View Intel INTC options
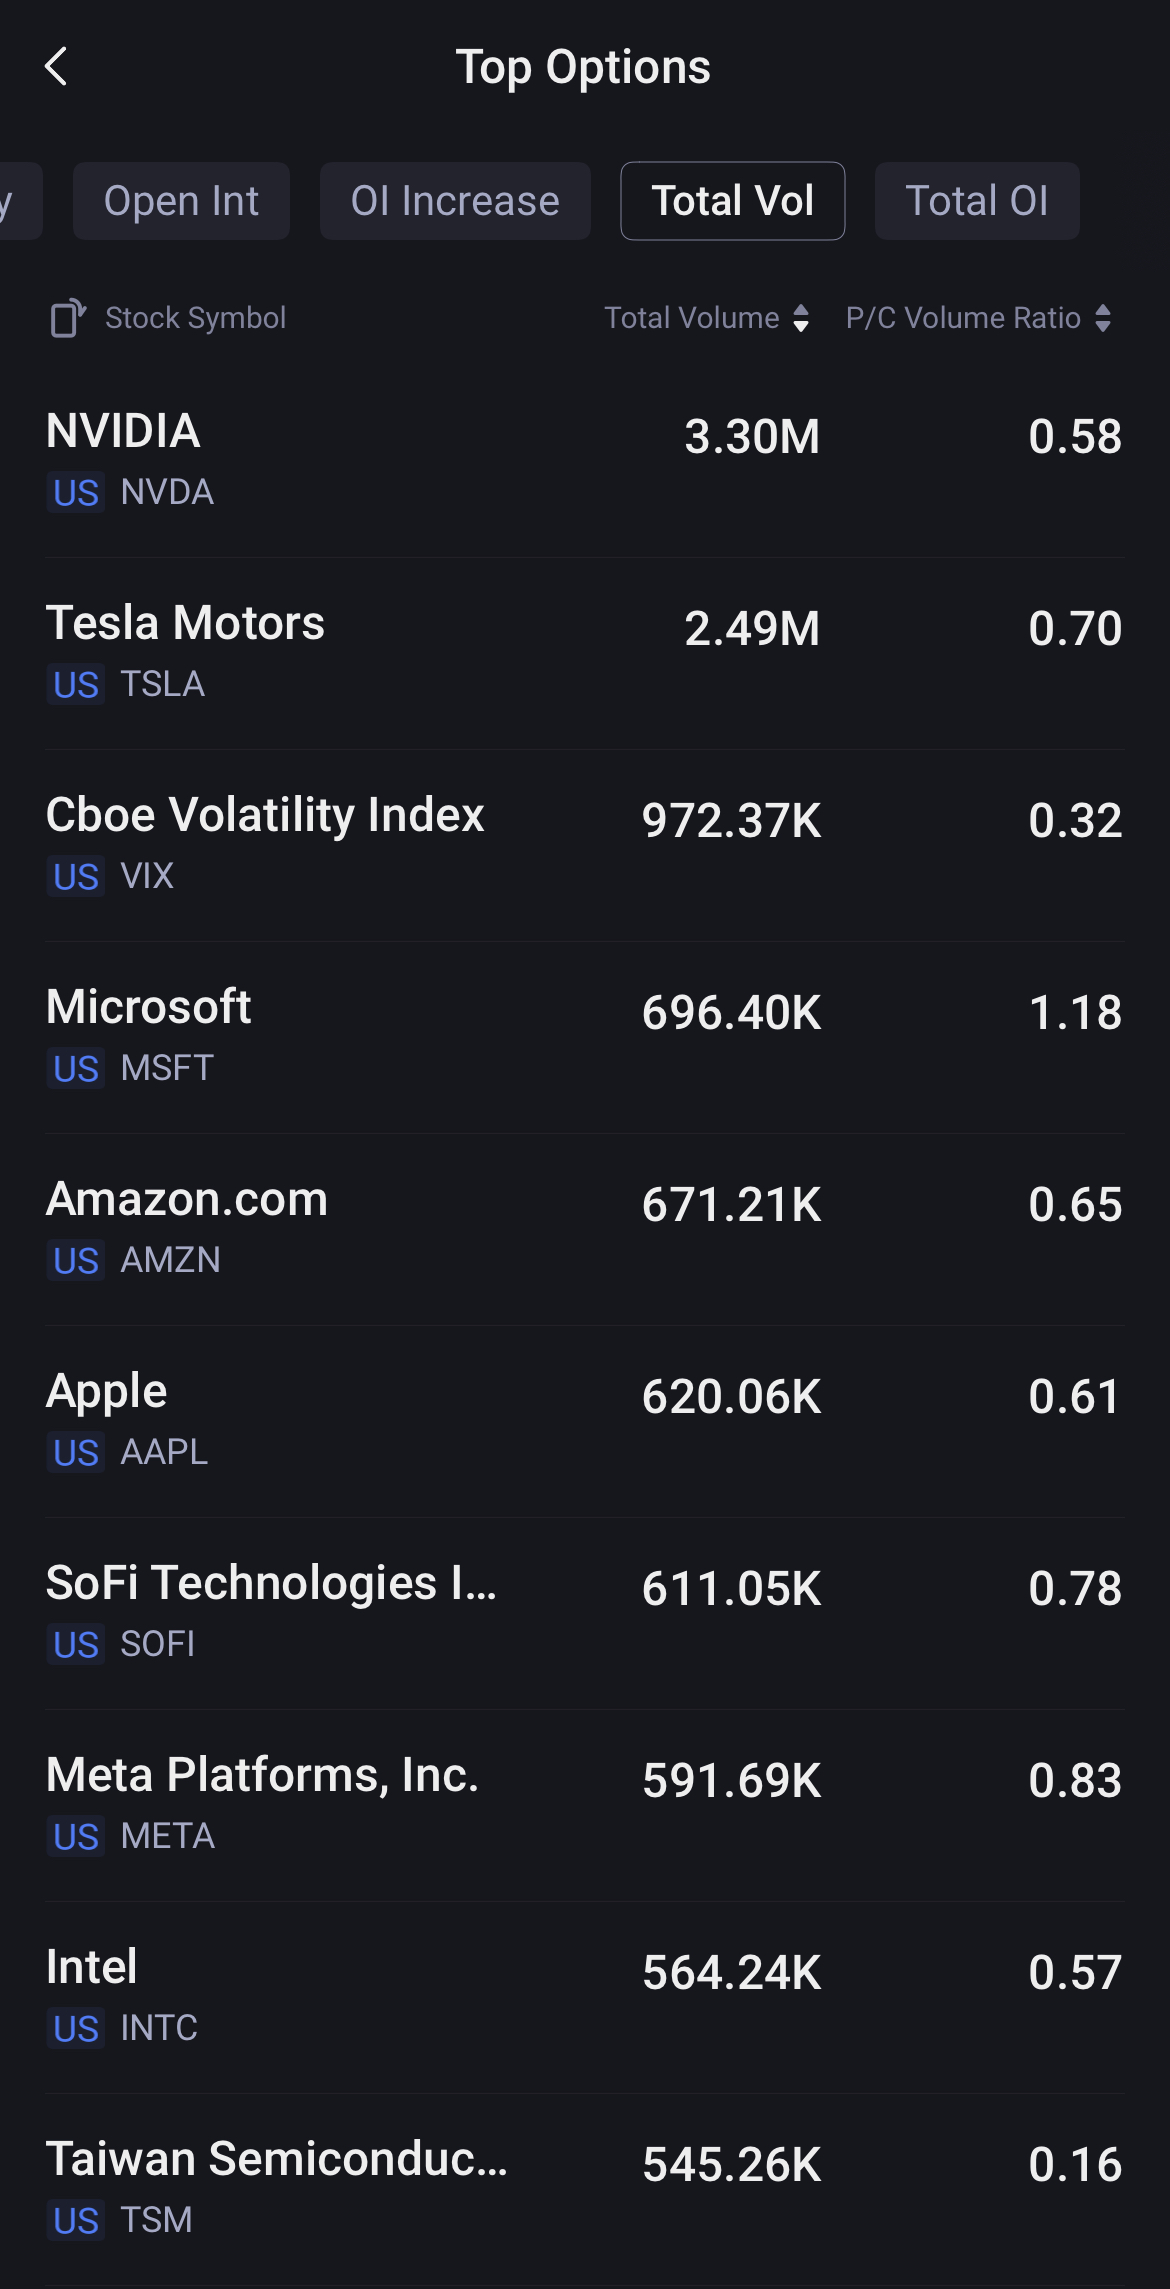This screenshot has width=1170, height=2289. [x=584, y=1996]
